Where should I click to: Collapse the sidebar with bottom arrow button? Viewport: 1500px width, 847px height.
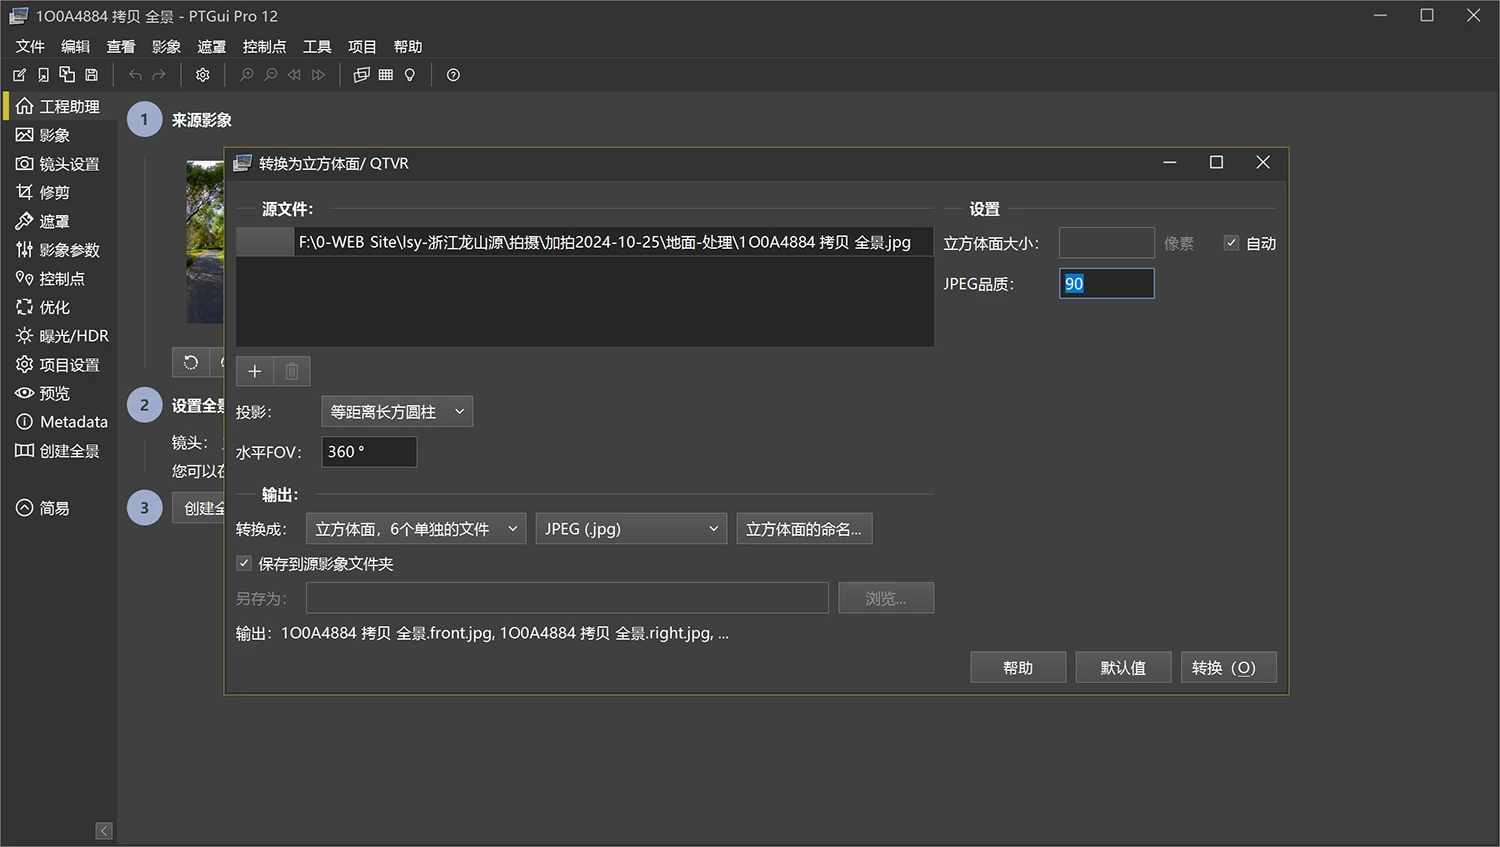point(104,831)
